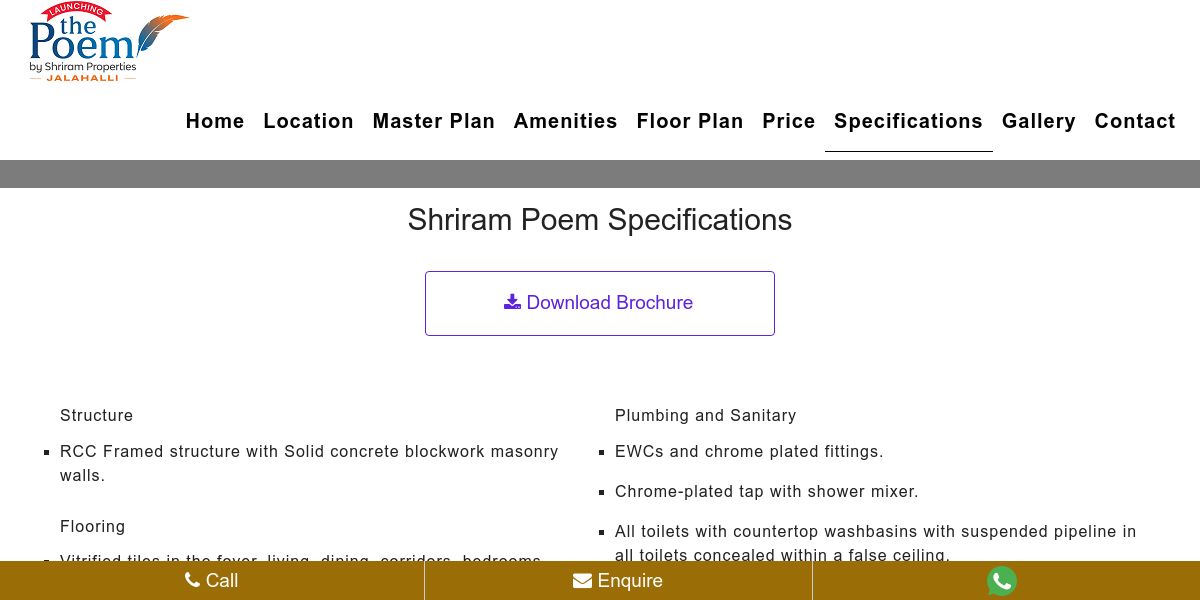The image size is (1200, 600).
Task: Go to the Contact page
Action: pyautogui.click(x=1134, y=121)
